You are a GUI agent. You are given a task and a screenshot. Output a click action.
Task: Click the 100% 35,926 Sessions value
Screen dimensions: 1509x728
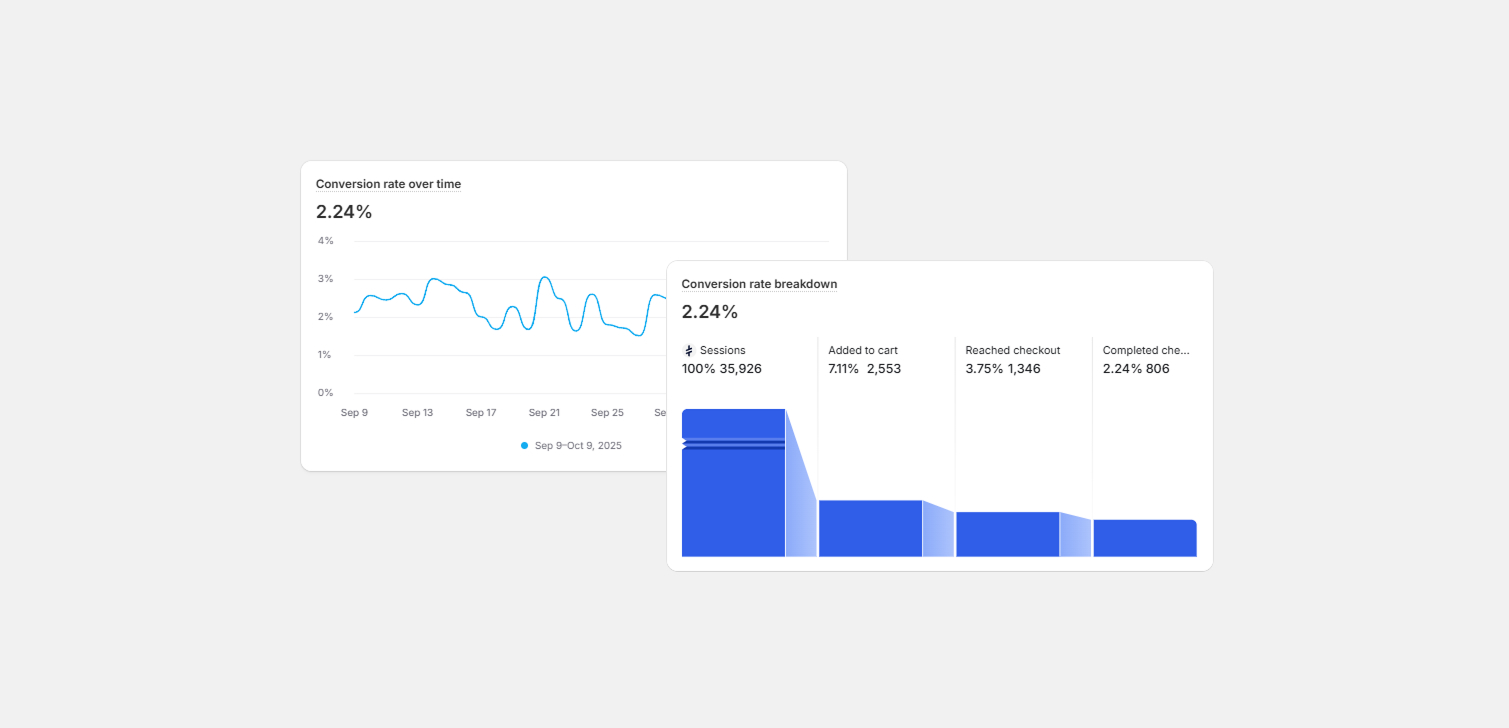720,368
